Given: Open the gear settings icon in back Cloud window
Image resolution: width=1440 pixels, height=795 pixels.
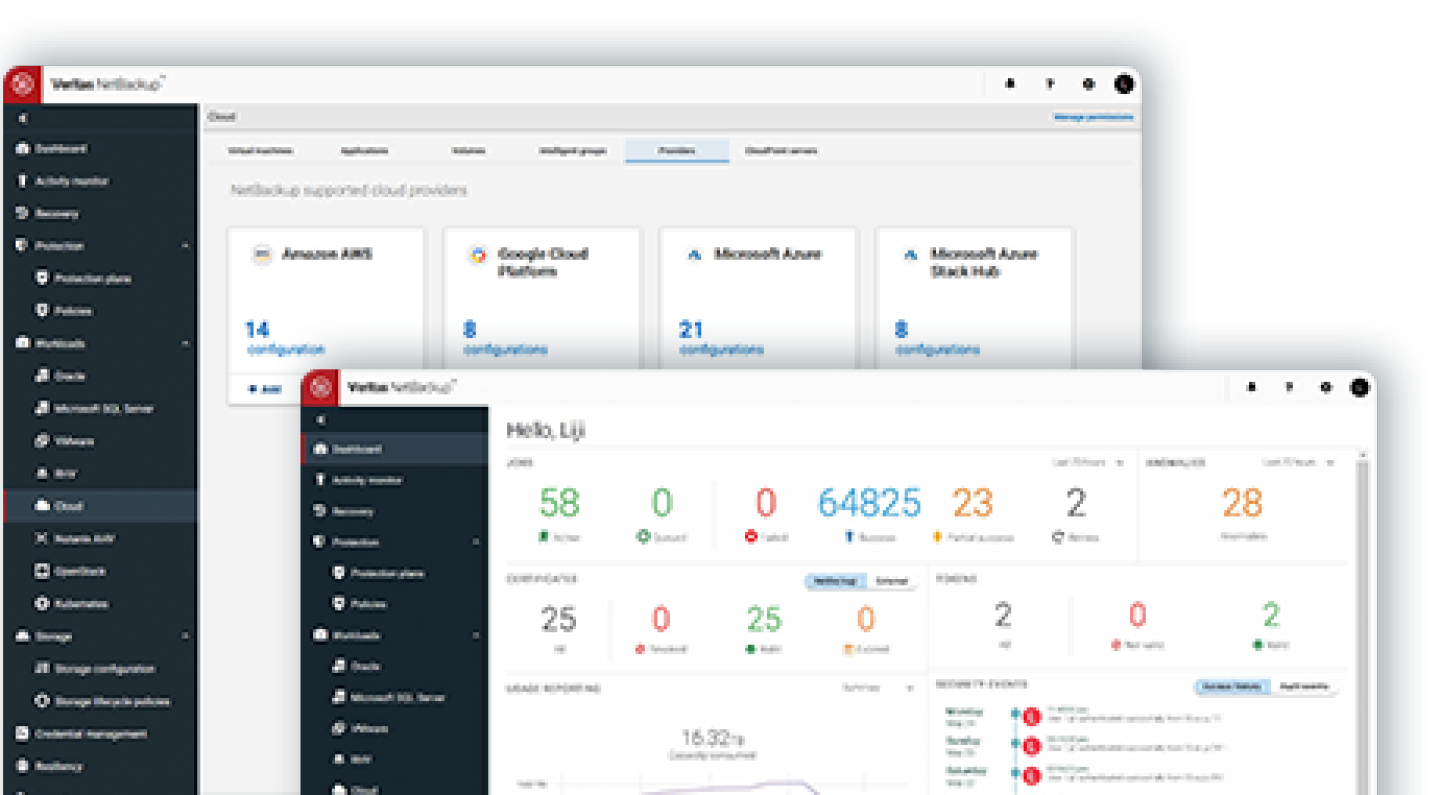Looking at the screenshot, I should 1089,85.
